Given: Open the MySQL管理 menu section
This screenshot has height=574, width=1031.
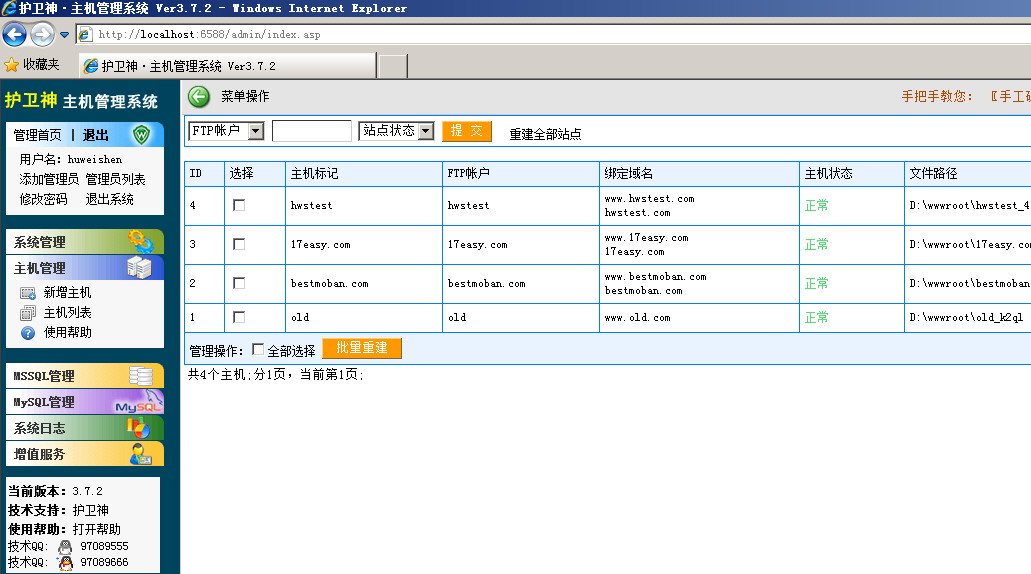Looking at the screenshot, I should (85, 402).
